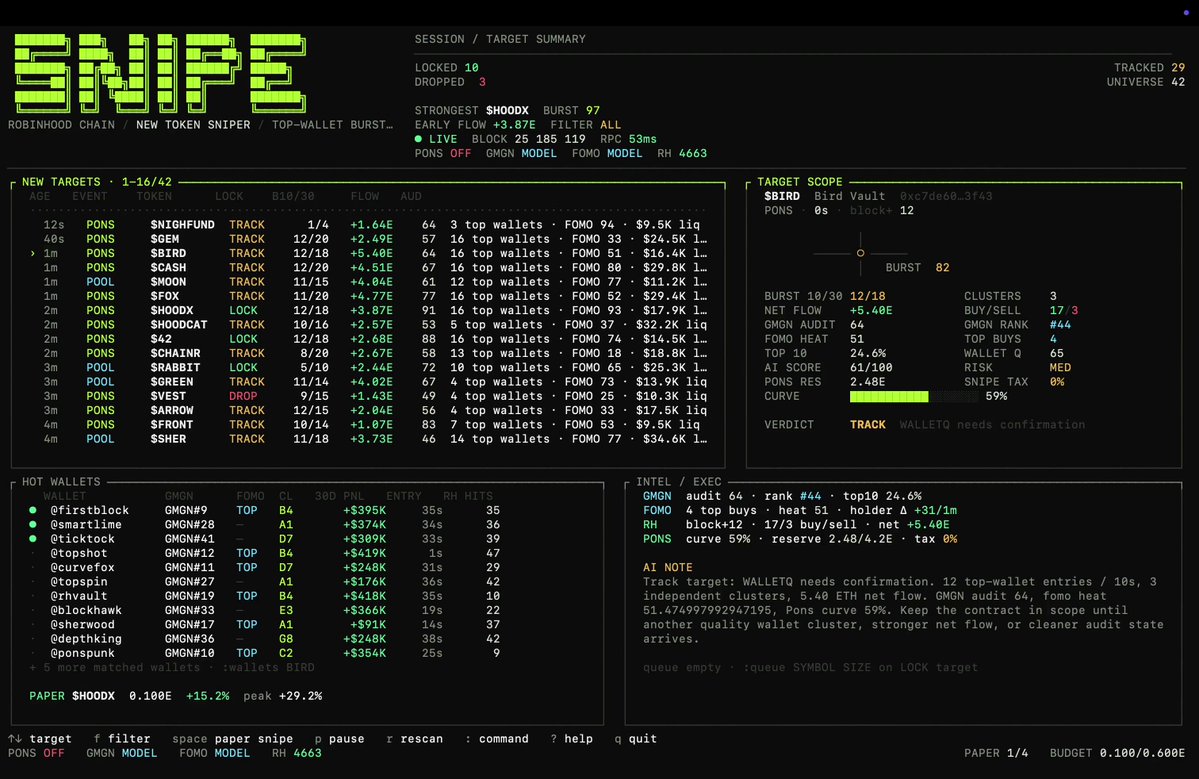This screenshot has height=779, width=1199.
Task: Click the green LIVE status dot
Action: [418, 139]
